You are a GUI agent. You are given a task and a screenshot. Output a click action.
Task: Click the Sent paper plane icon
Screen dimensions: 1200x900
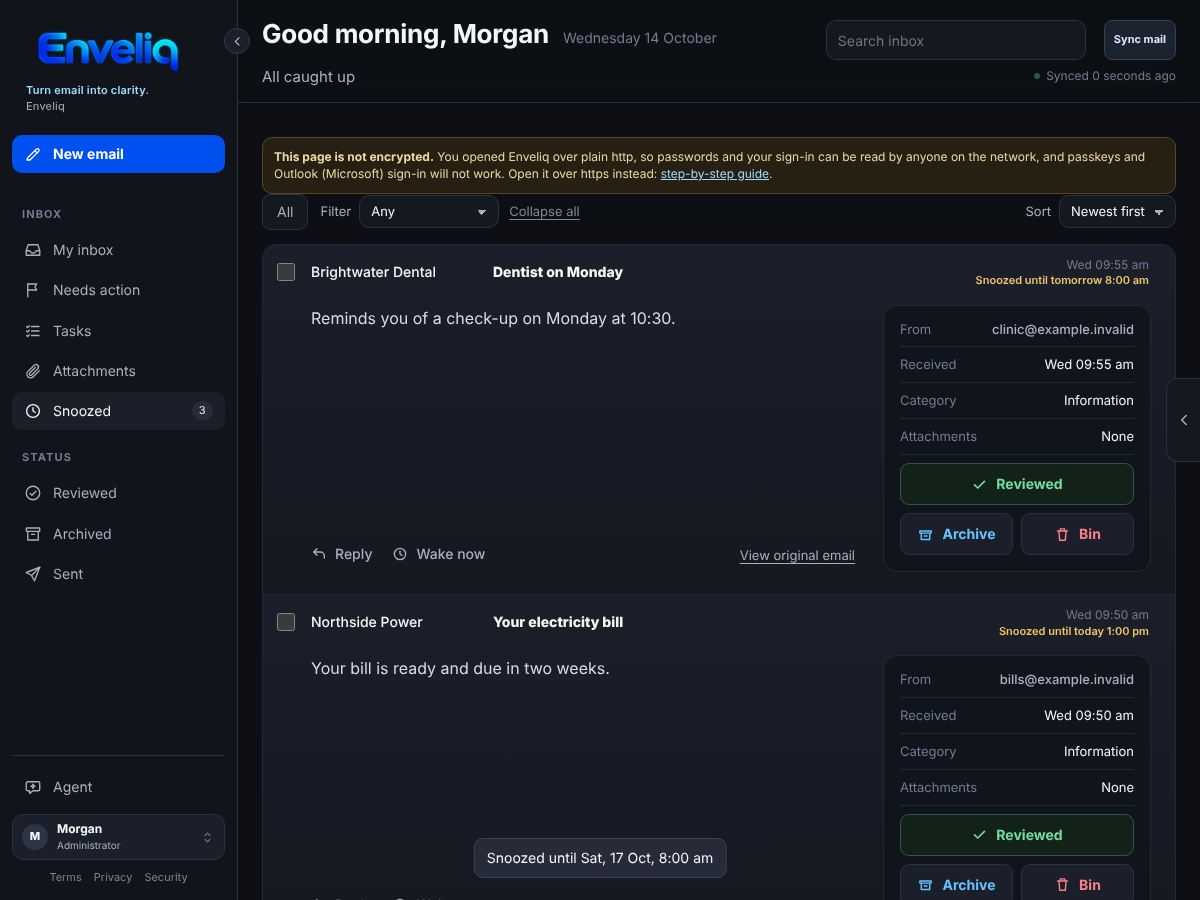[33, 574]
